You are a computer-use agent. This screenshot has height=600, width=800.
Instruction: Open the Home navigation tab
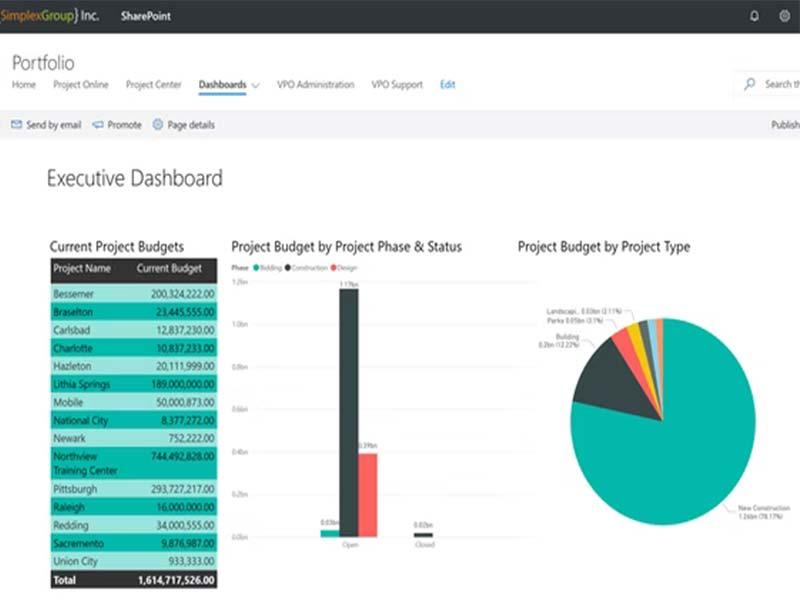[24, 85]
